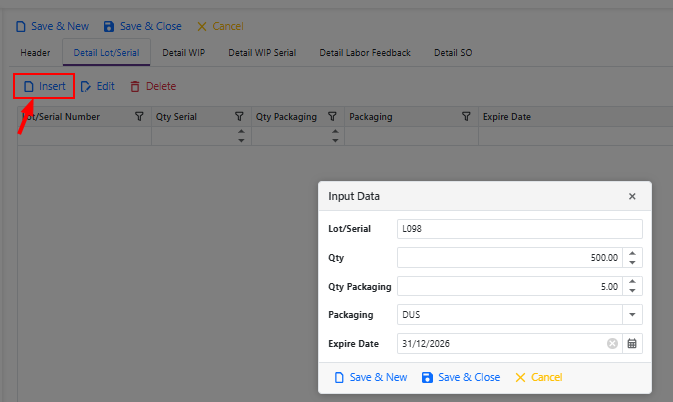Click dialog Cancel button
673x402 pixels.
pyautogui.click(x=539, y=377)
